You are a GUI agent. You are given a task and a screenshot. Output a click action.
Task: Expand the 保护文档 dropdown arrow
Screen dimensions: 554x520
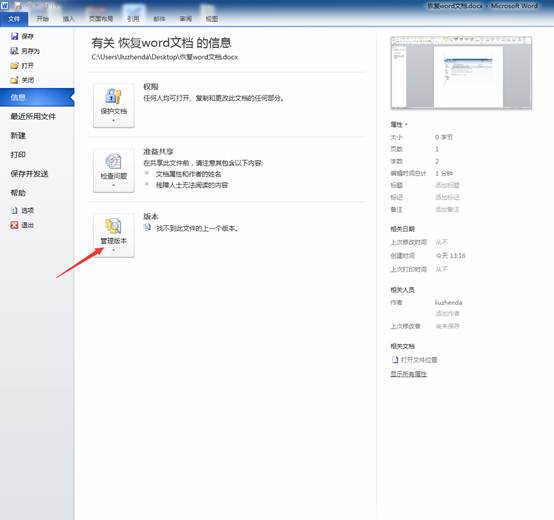[113, 120]
